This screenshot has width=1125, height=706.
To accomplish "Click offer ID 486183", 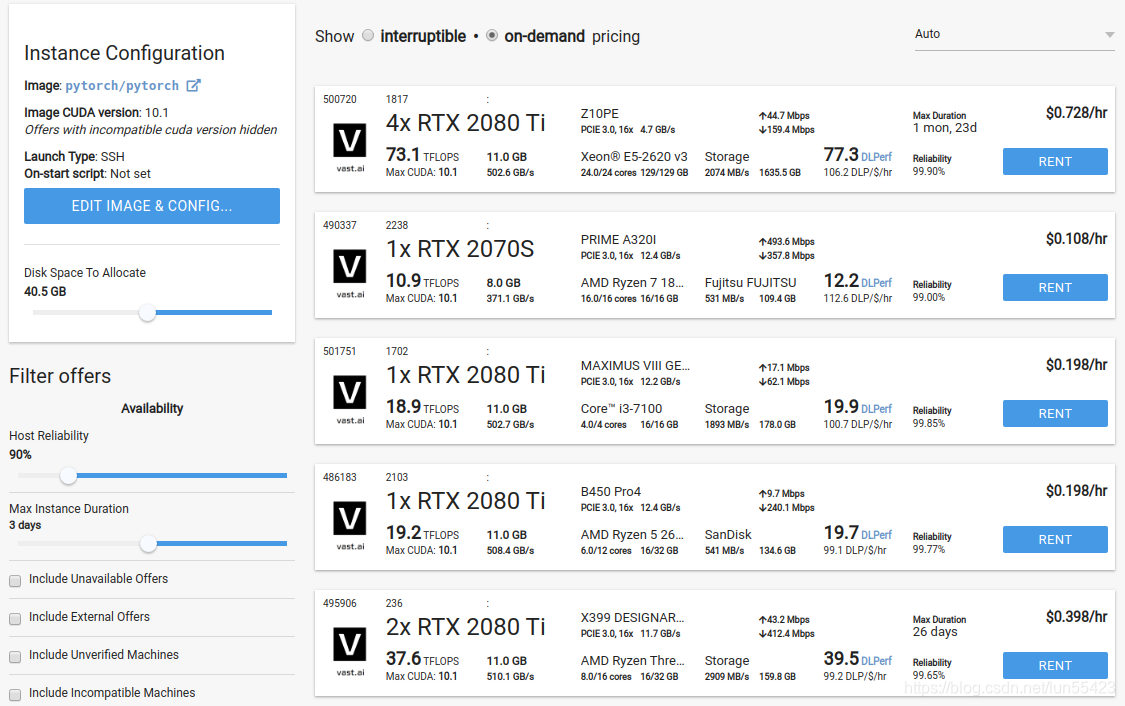I will tap(339, 477).
